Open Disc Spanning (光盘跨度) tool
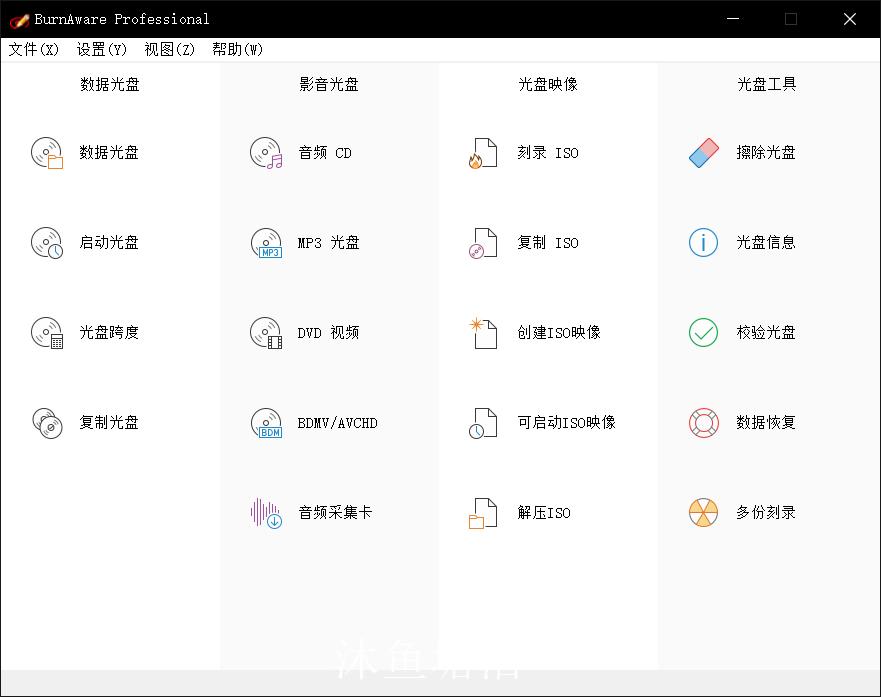This screenshot has height=697, width=881. (90, 332)
